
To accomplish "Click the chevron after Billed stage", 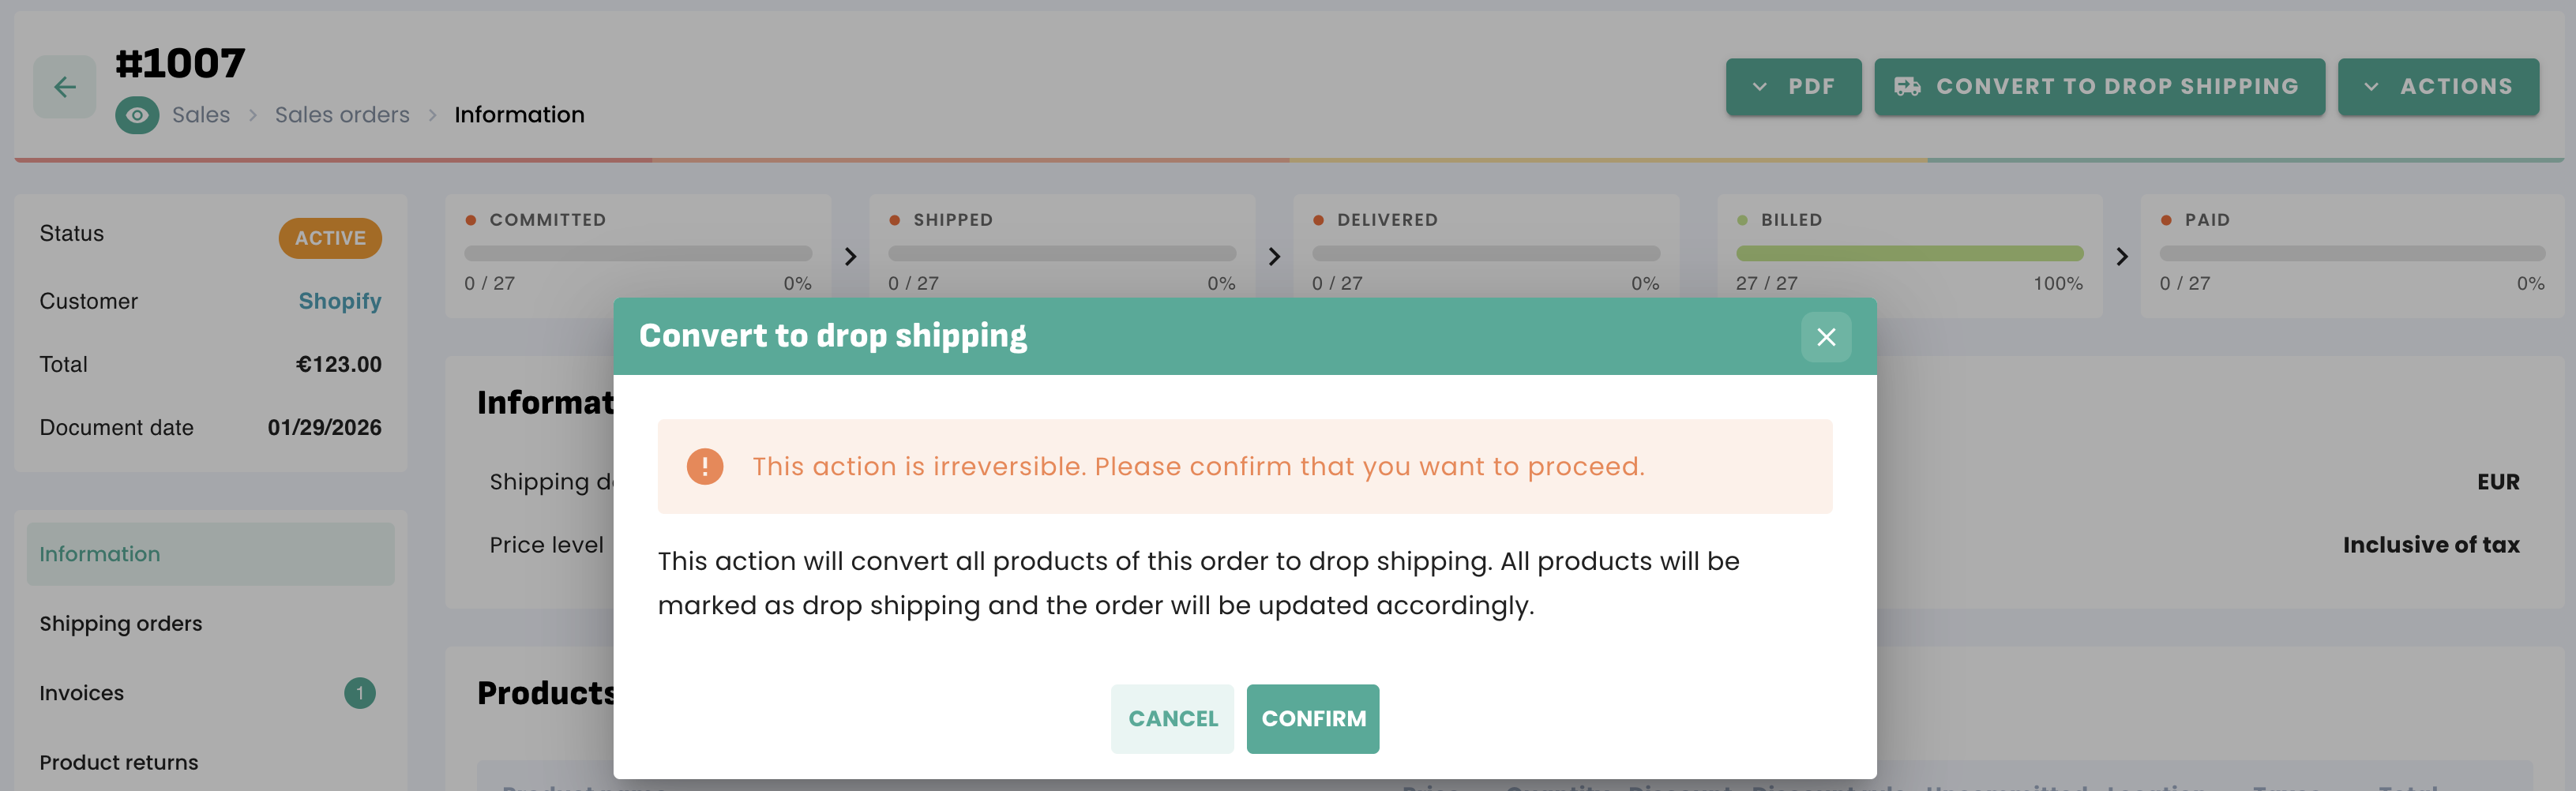I will coord(2121,257).
